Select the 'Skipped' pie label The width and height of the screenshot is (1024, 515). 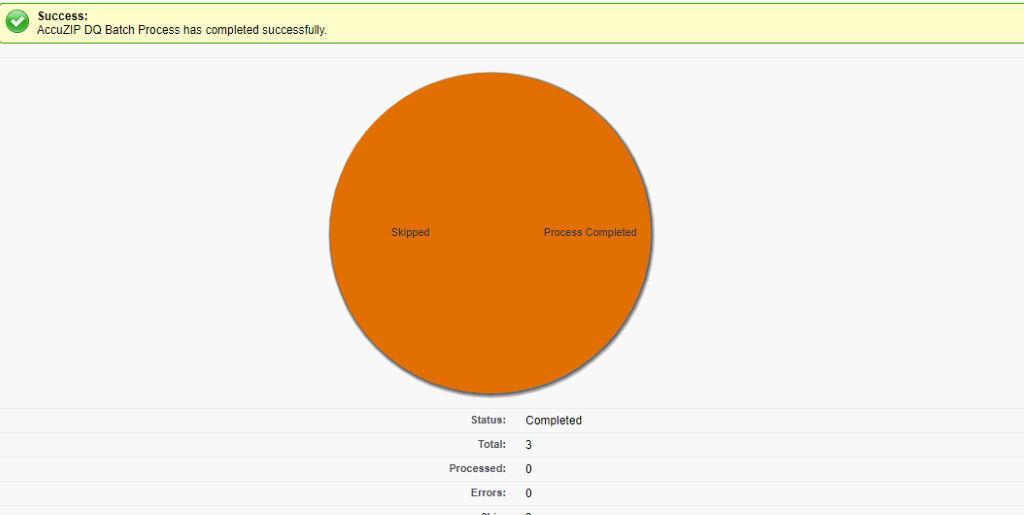410,232
